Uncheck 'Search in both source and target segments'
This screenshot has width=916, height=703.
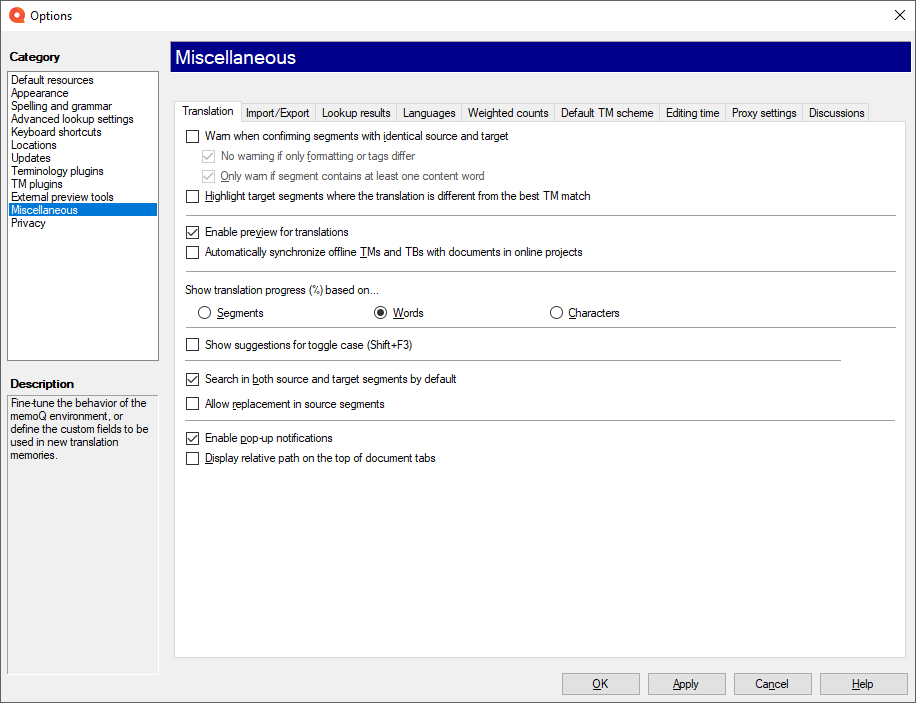[x=190, y=379]
